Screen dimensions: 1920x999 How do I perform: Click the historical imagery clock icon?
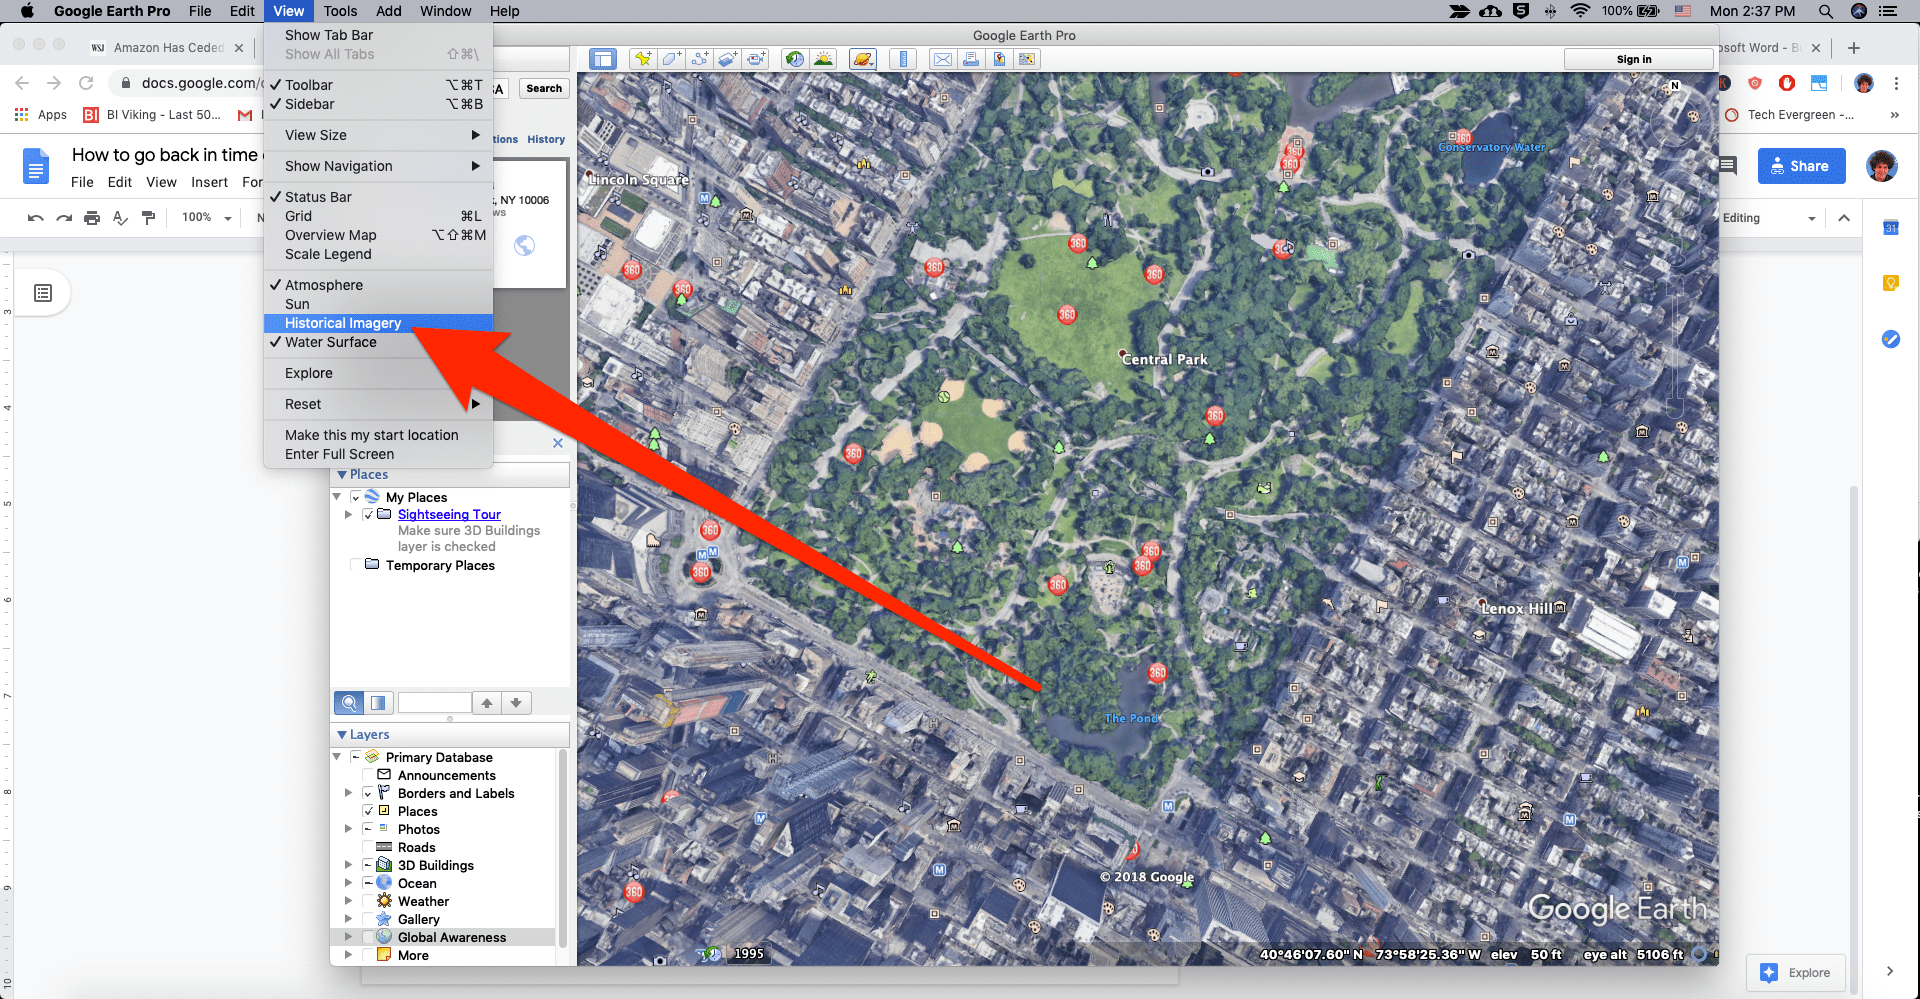(795, 59)
